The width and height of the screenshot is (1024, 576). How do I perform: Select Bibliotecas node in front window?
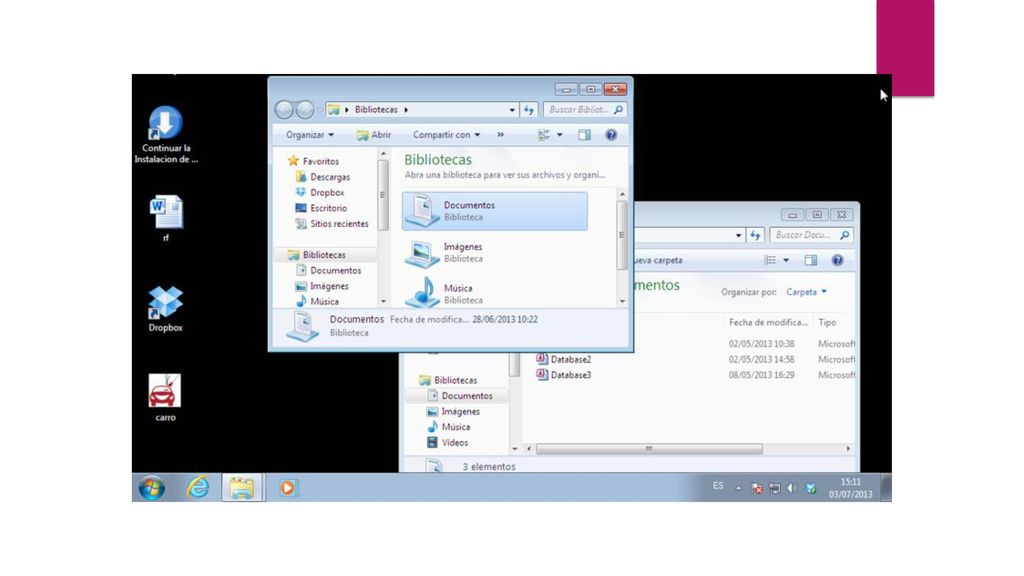tap(317, 255)
